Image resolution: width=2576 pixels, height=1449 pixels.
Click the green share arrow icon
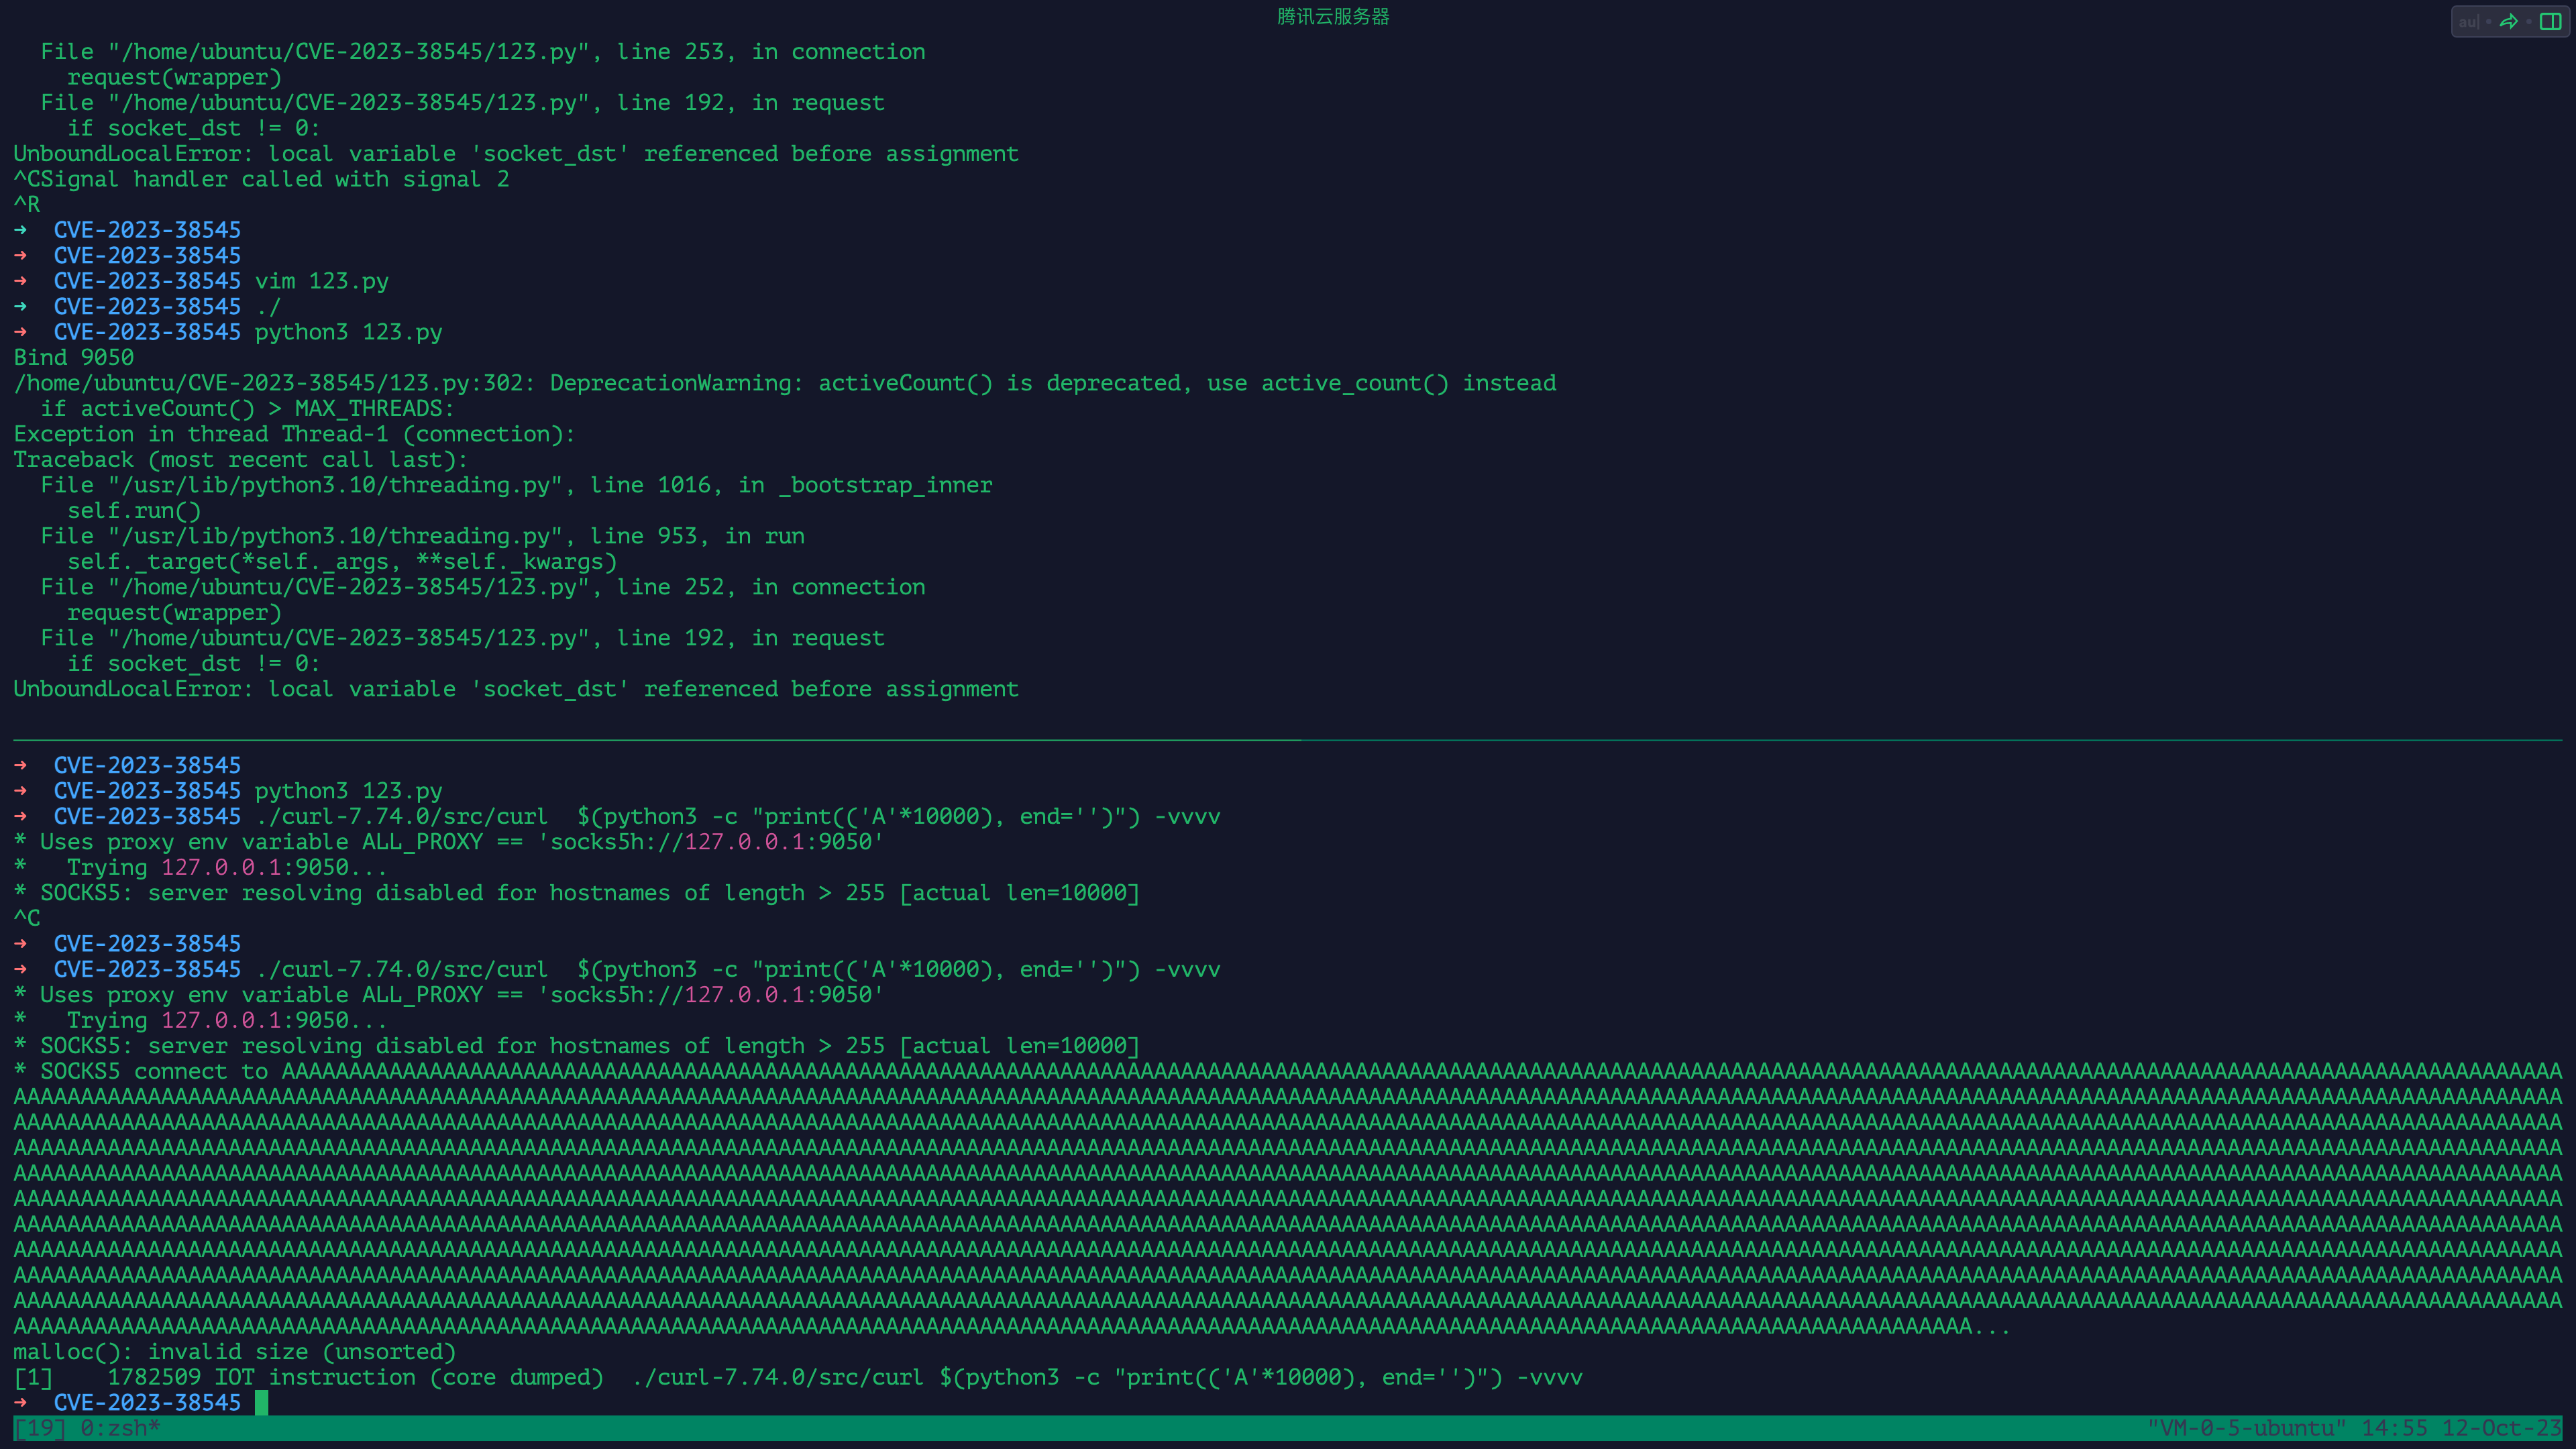2508,22
